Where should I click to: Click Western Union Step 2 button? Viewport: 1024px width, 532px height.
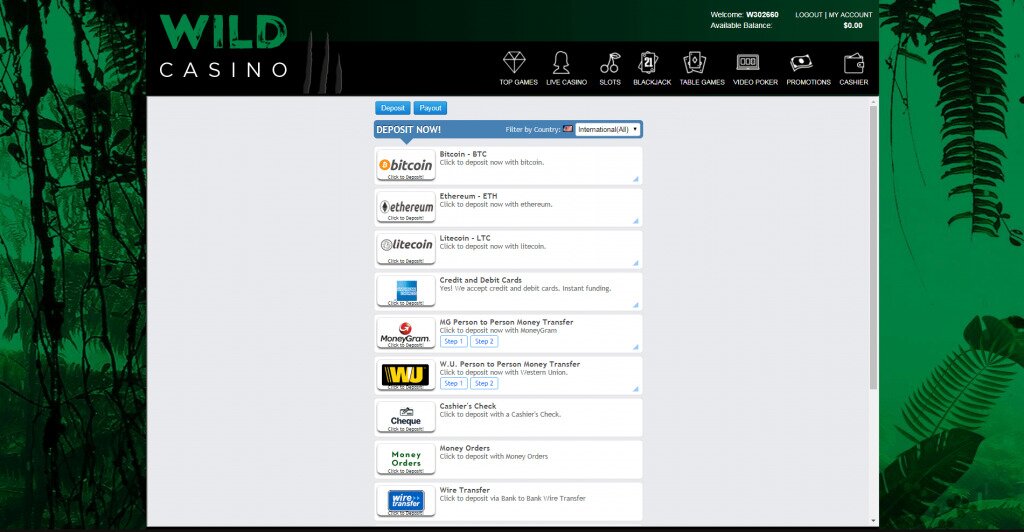(484, 384)
